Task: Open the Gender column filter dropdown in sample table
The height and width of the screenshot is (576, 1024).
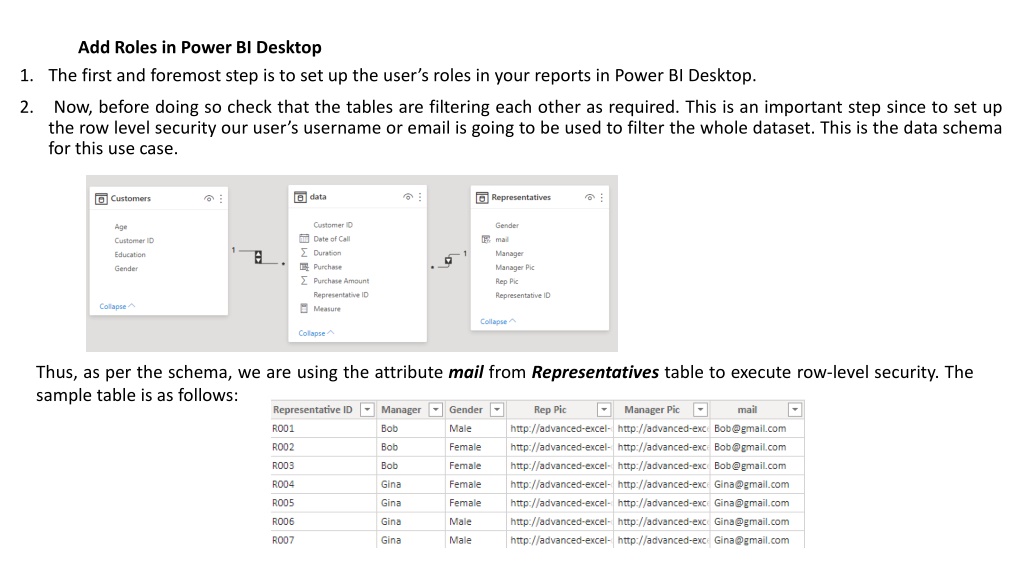Action: pos(497,409)
